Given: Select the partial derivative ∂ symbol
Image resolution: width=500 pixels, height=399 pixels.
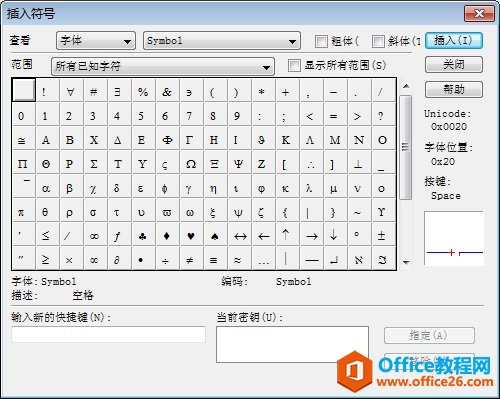Looking at the screenshot, I should (119, 259).
